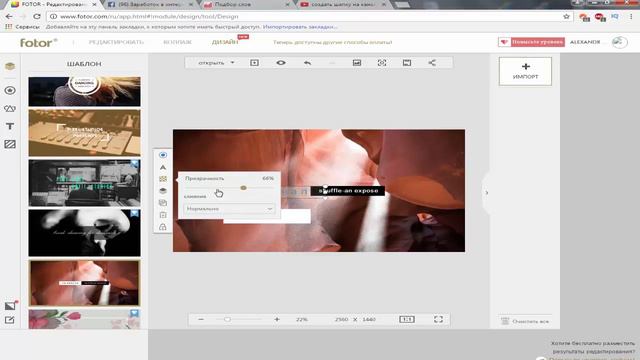
Task: Open the browser three-dot menu
Action: coord(631,17)
